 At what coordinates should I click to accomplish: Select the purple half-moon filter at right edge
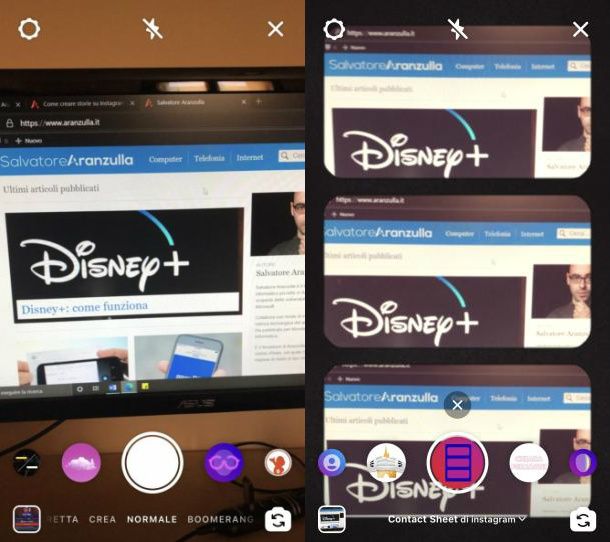point(583,462)
